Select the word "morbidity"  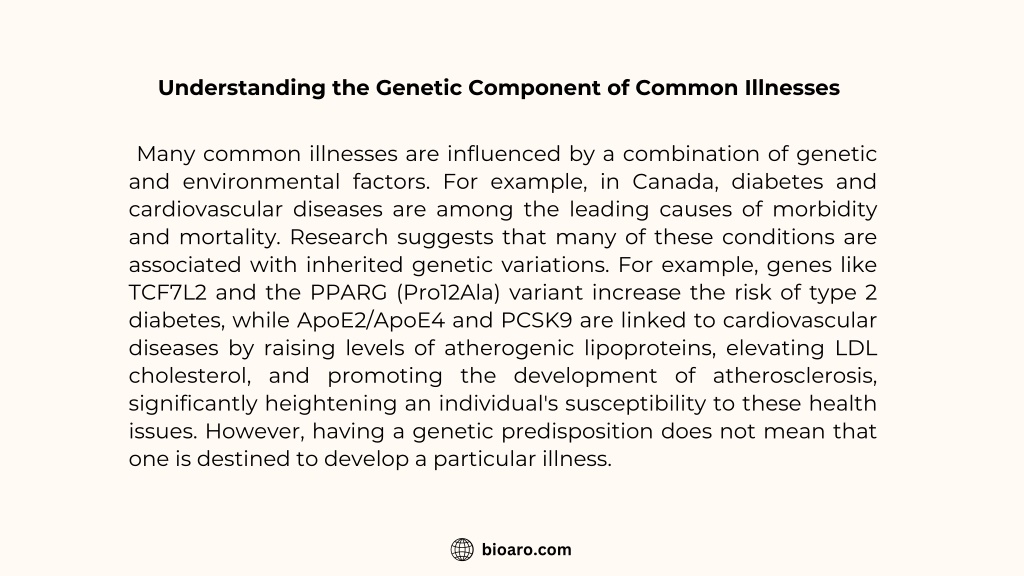point(825,210)
